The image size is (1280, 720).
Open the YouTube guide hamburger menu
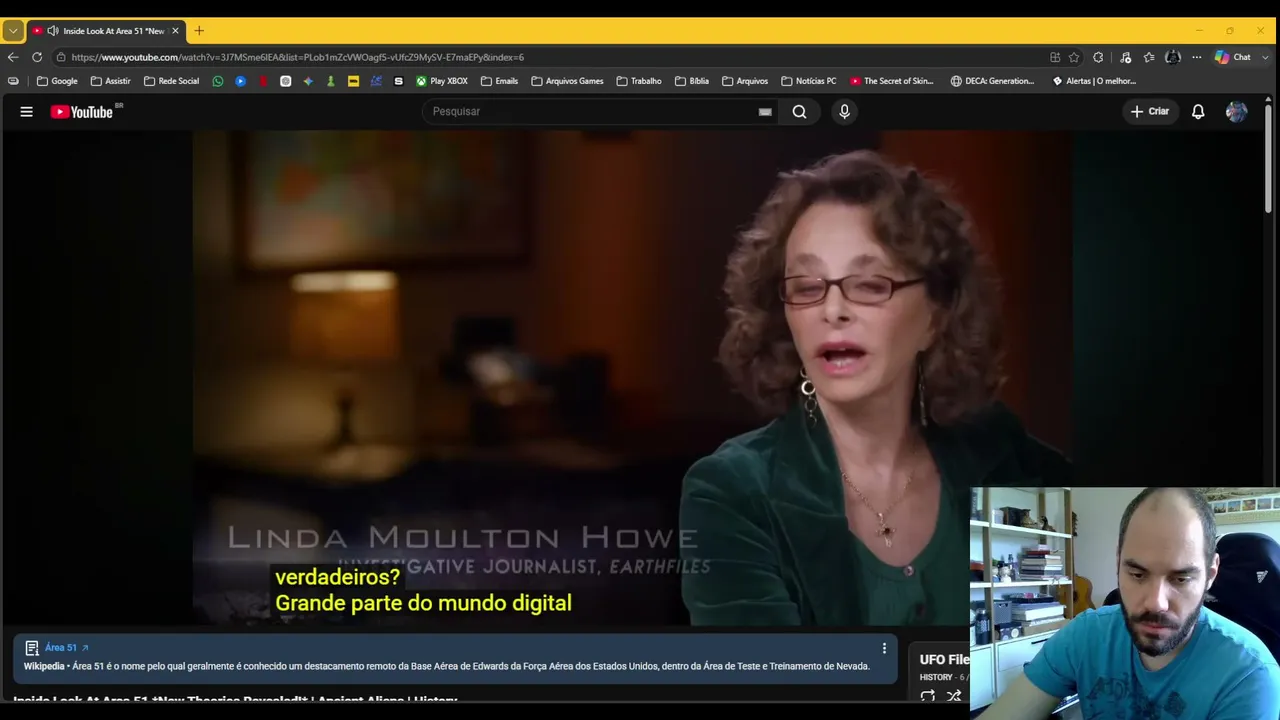(x=27, y=112)
